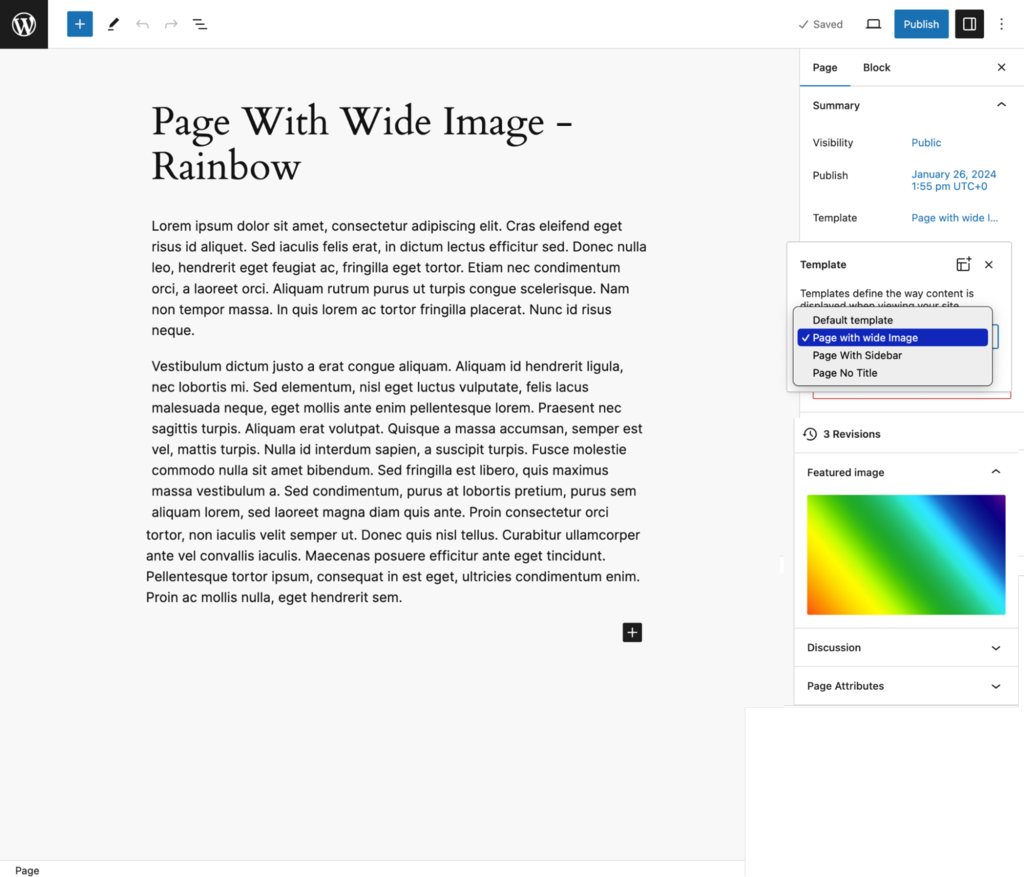Click the Redo arrow icon
This screenshot has height=877, width=1024.
point(171,24)
